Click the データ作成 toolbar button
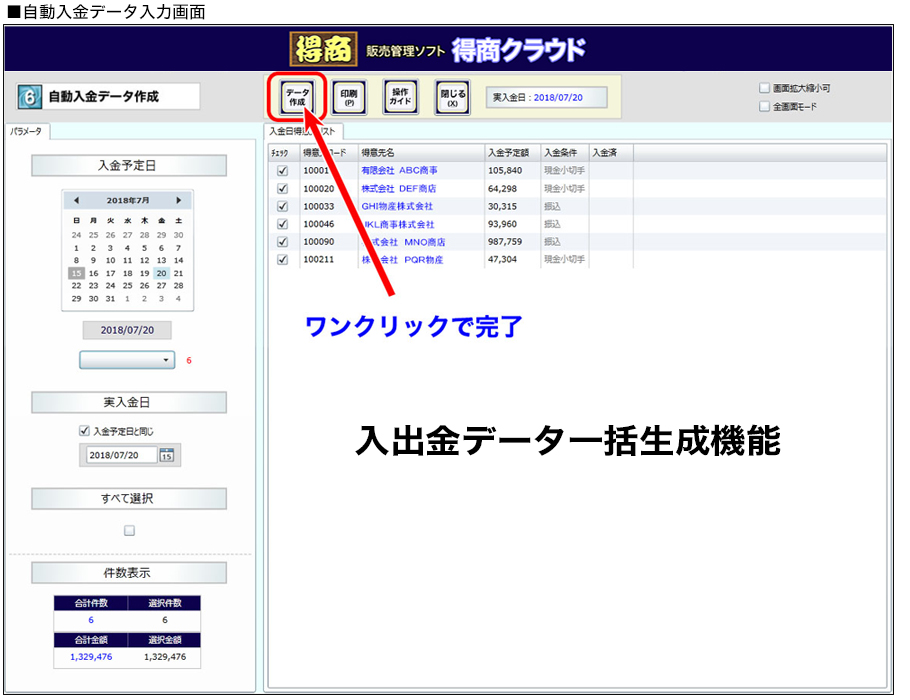 pyautogui.click(x=297, y=97)
